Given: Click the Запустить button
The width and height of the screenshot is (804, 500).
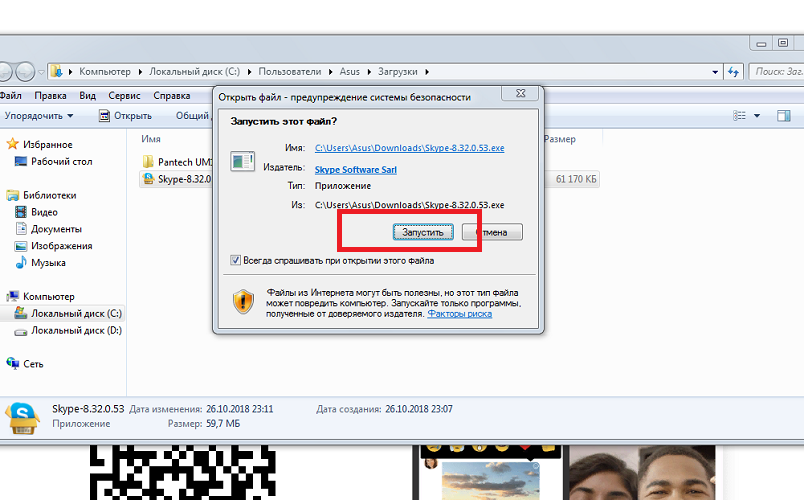Looking at the screenshot, I should pos(423,232).
